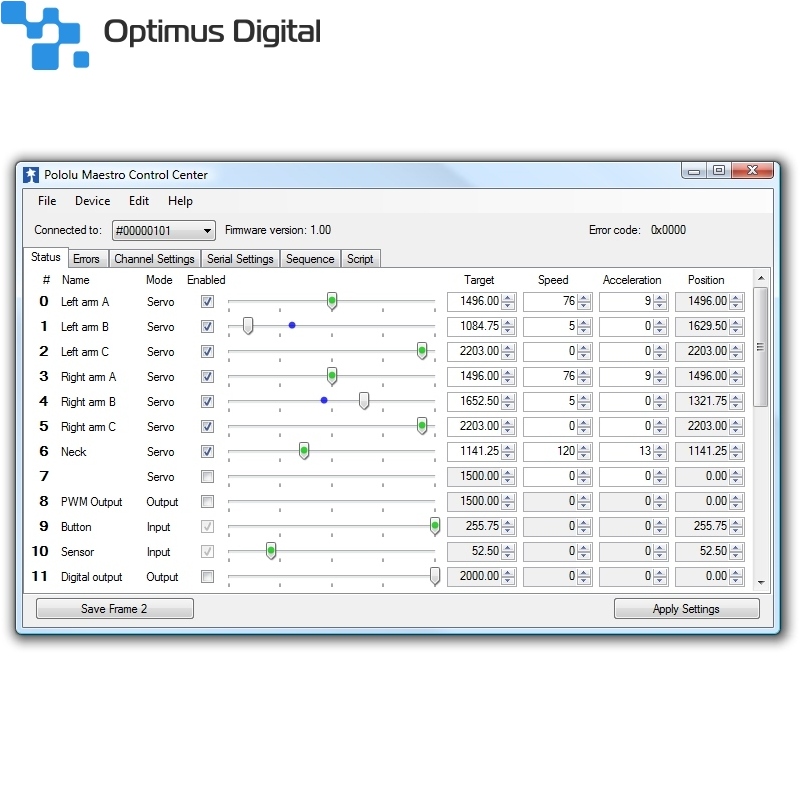Click the Right arm B slider handle

coord(364,401)
